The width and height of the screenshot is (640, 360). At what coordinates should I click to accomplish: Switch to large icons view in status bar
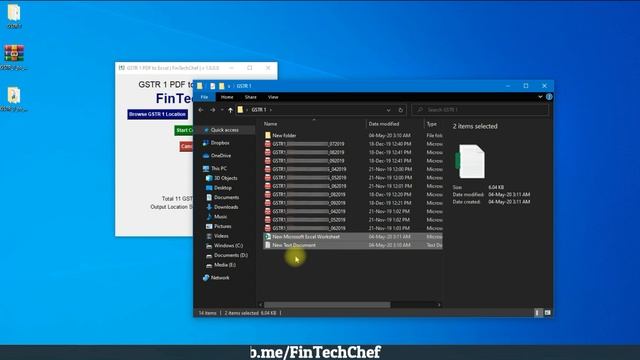547,313
